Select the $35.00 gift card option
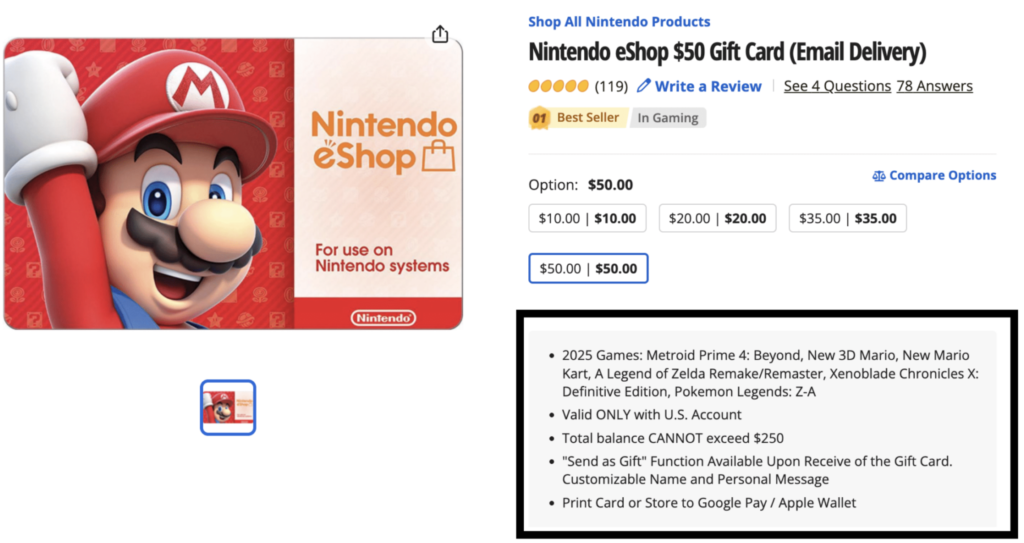 [x=848, y=218]
